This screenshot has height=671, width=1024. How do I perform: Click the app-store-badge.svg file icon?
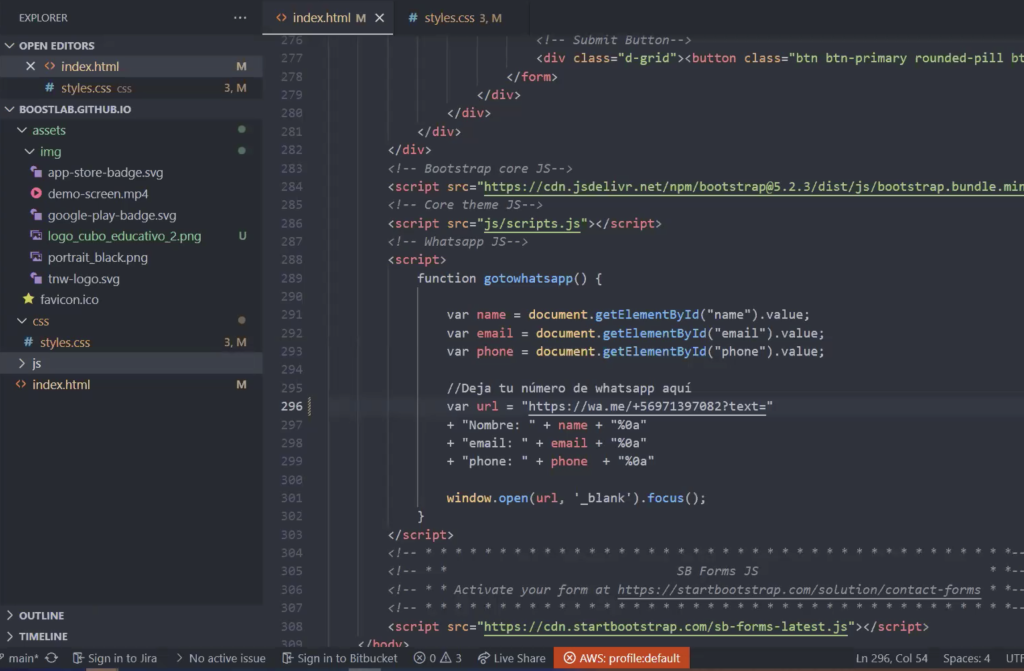click(x=36, y=172)
